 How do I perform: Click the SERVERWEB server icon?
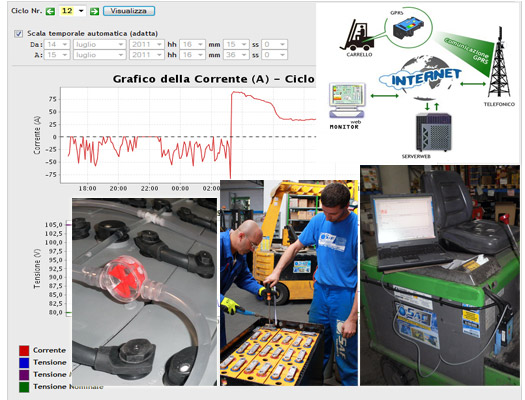pos(433,133)
